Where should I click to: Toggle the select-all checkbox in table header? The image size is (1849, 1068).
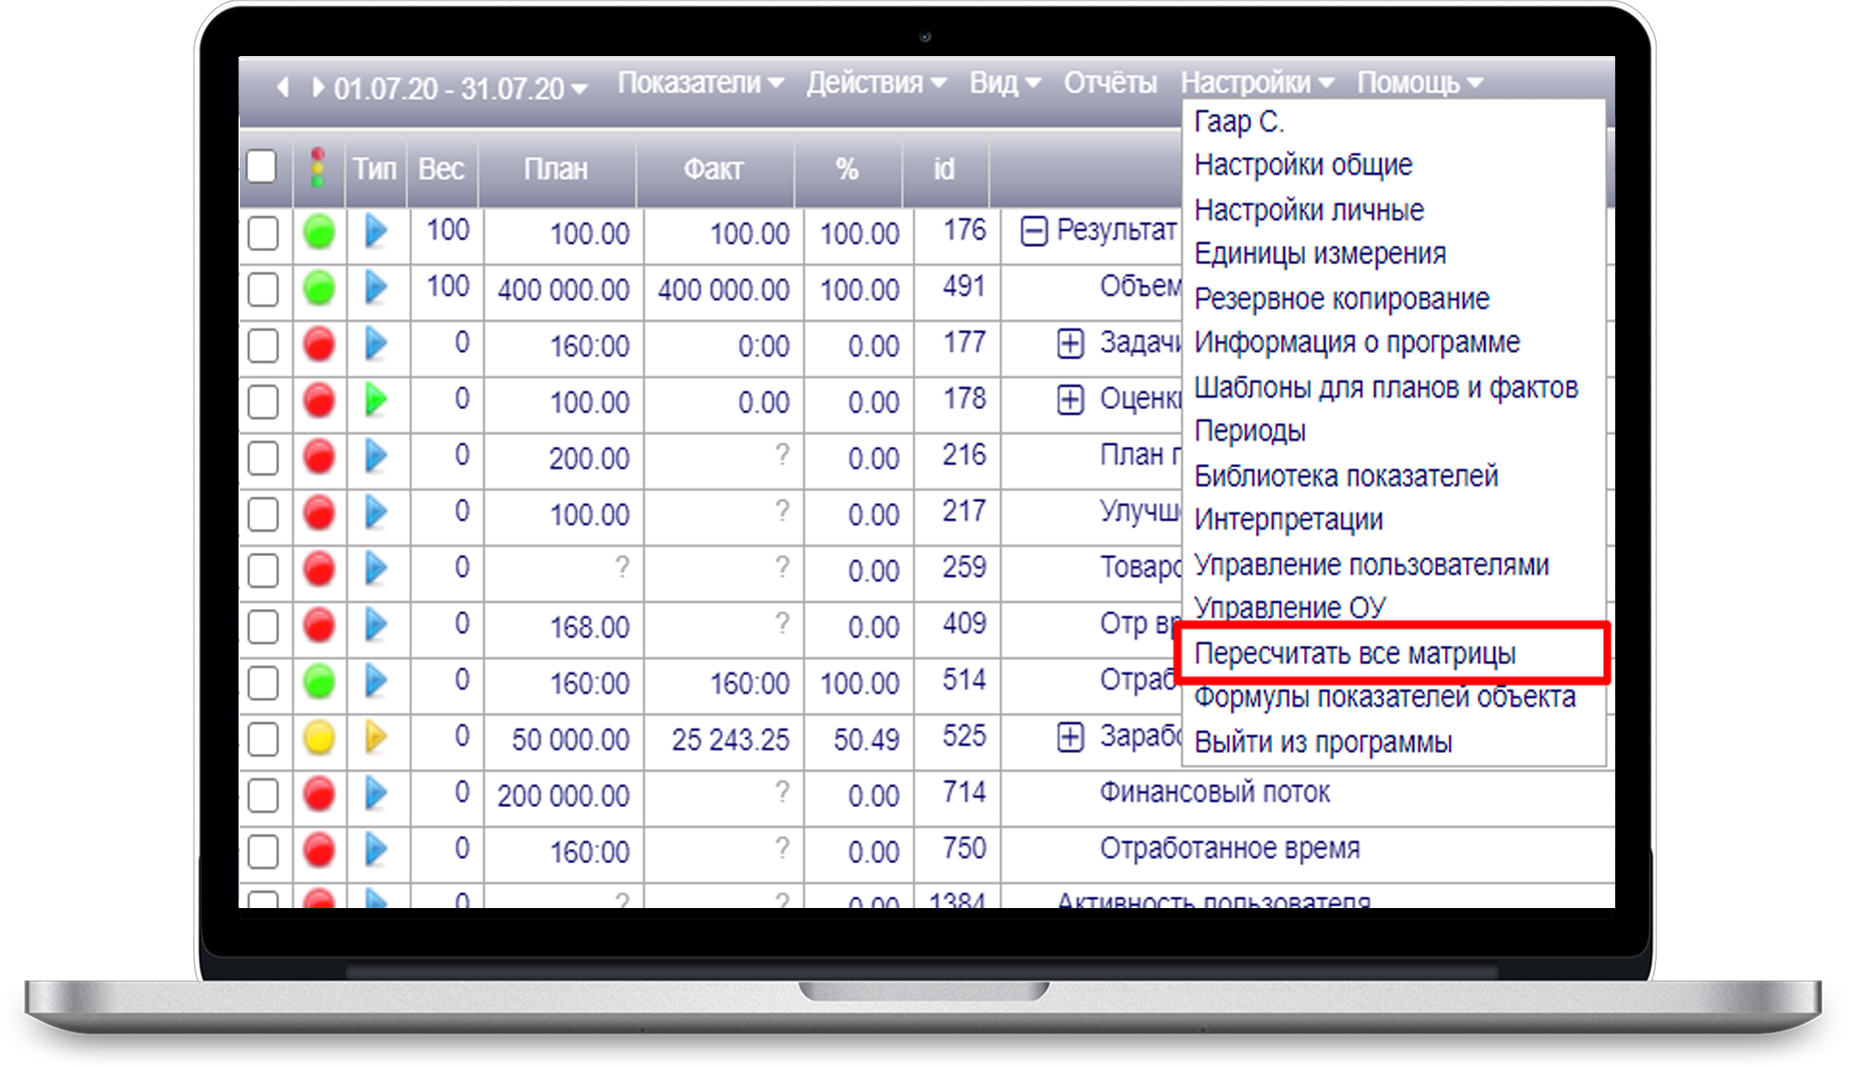click(x=262, y=167)
